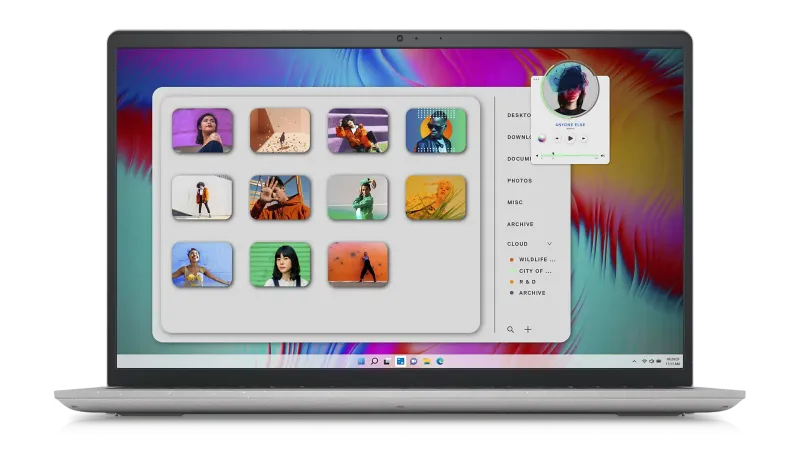
Task: Skip to the next track in music player
Action: 584,138
